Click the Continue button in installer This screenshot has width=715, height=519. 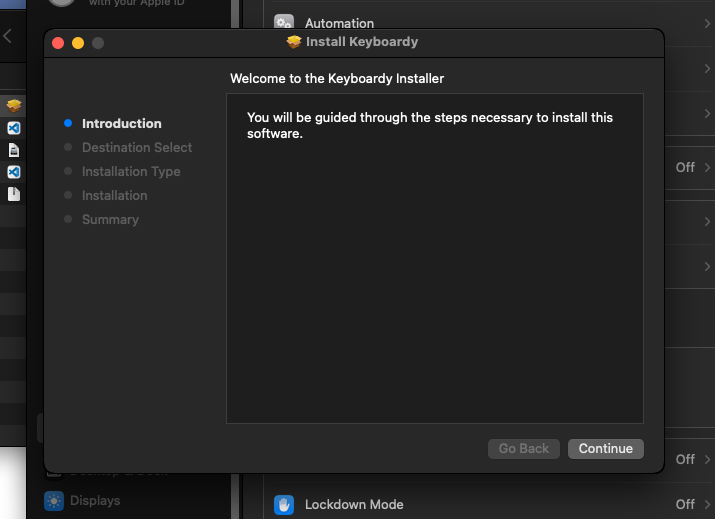606,449
